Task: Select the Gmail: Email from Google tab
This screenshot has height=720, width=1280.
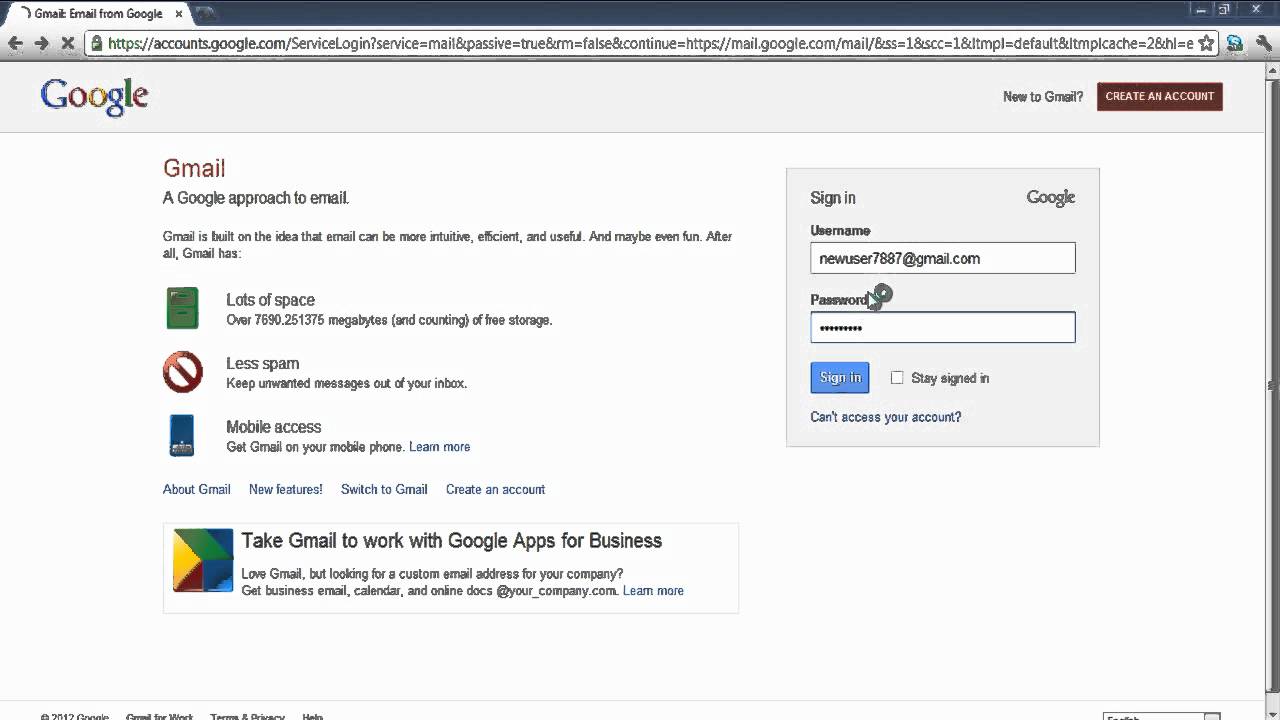Action: tap(97, 14)
